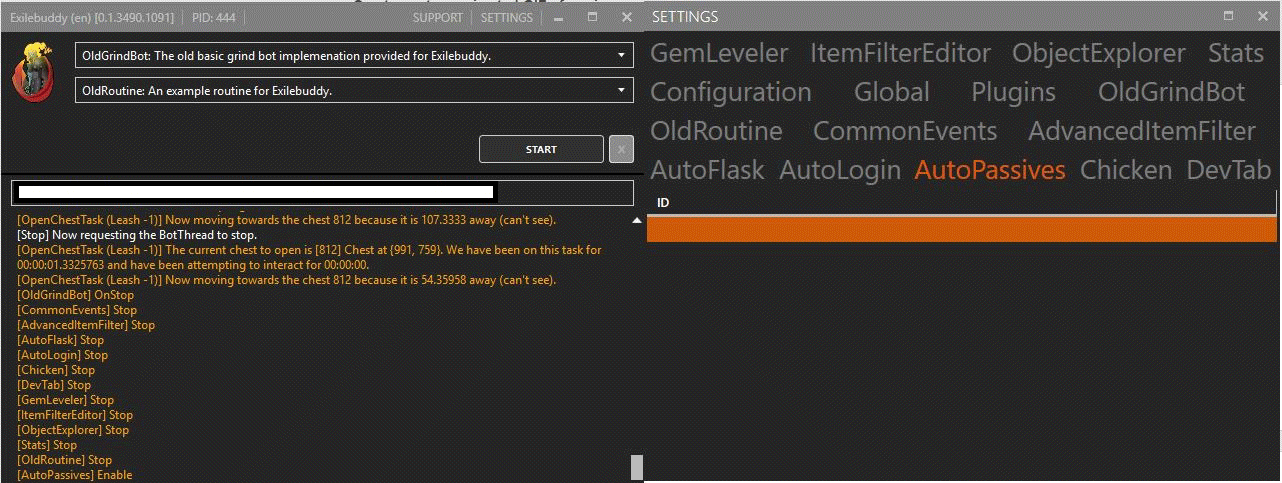This screenshot has height=483, width=1282.
Task: Open the Configuration tab
Action: (731, 92)
